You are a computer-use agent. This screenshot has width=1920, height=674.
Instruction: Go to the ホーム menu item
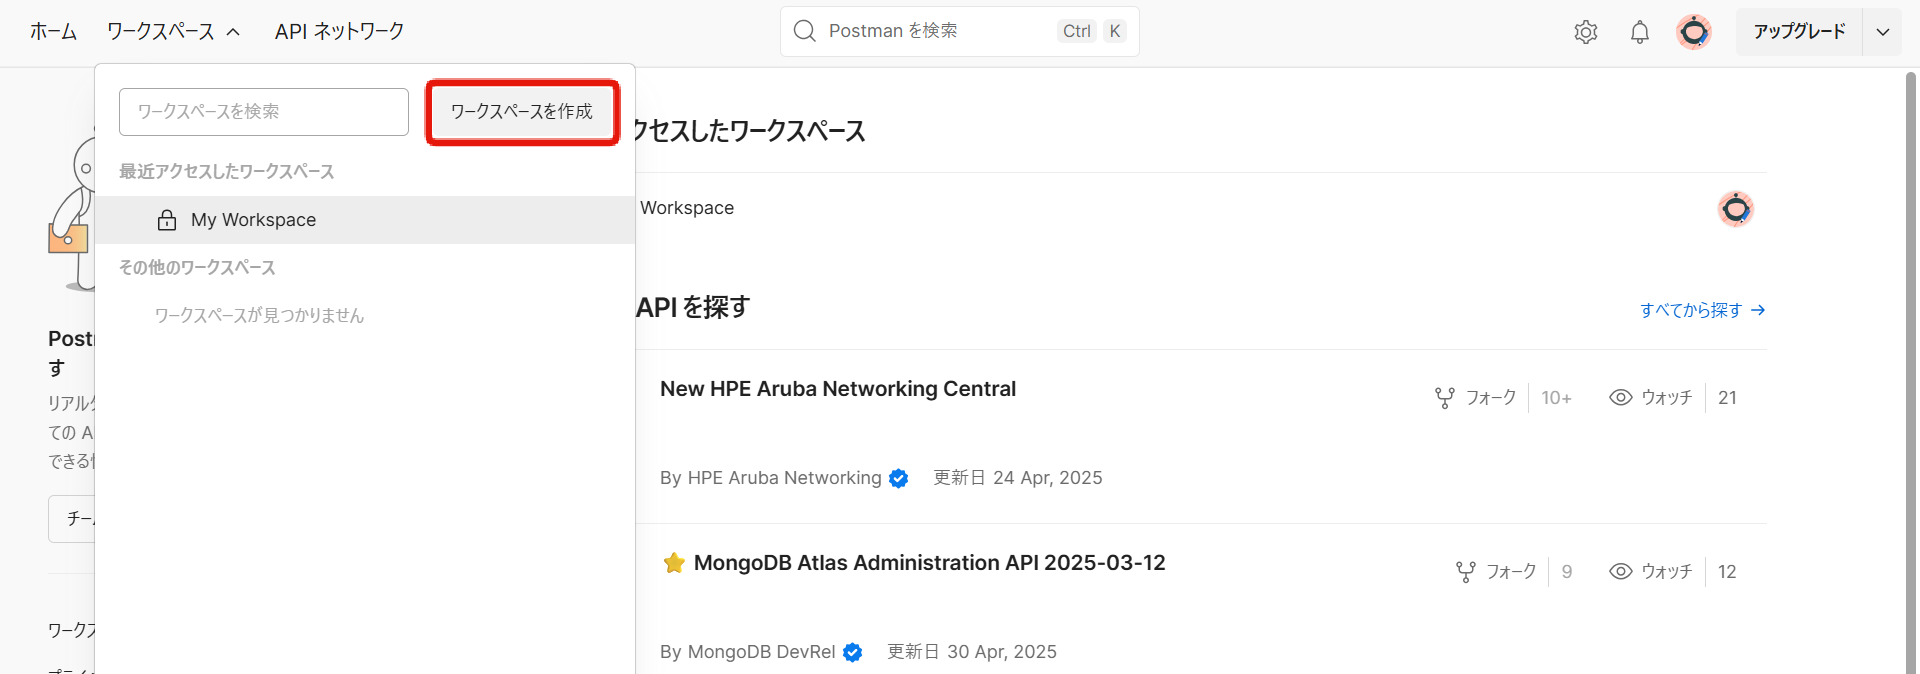(53, 32)
